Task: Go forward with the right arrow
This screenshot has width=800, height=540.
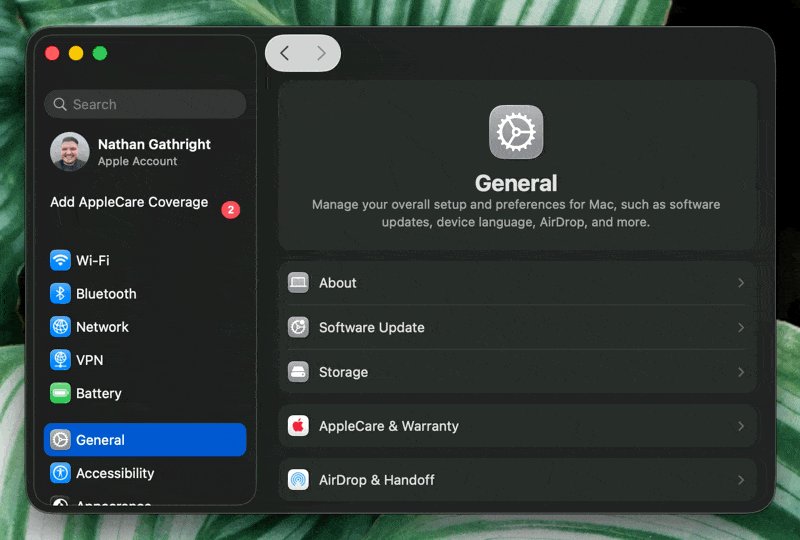Action: [x=321, y=53]
